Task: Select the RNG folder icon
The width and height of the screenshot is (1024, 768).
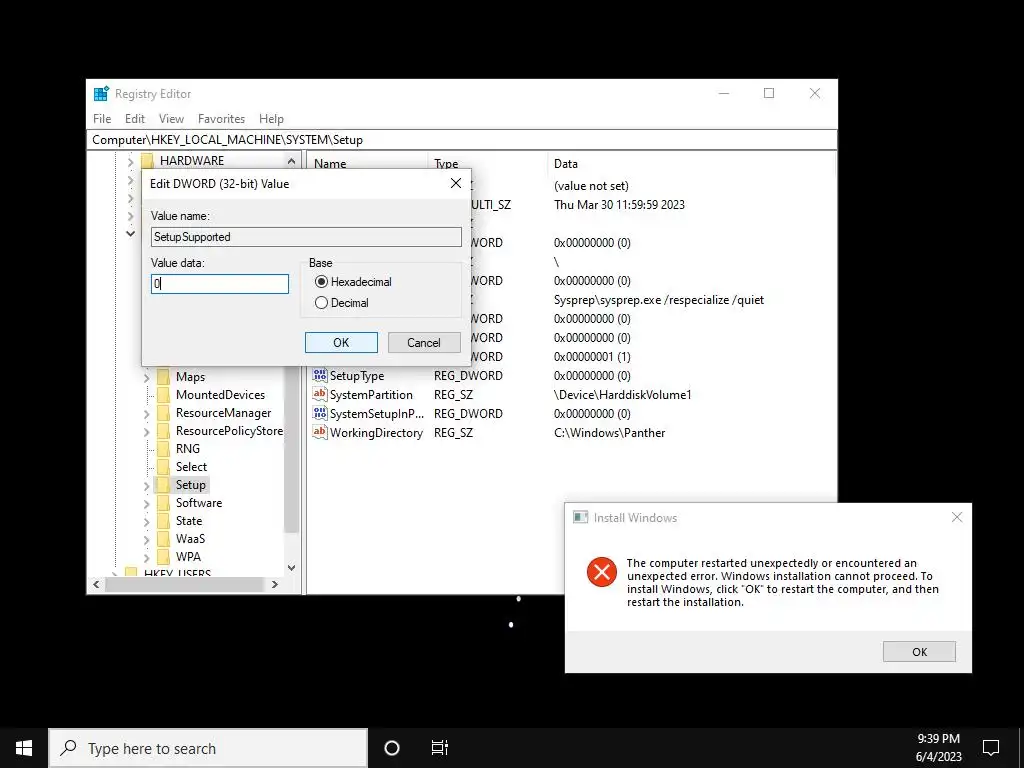Action: click(163, 449)
